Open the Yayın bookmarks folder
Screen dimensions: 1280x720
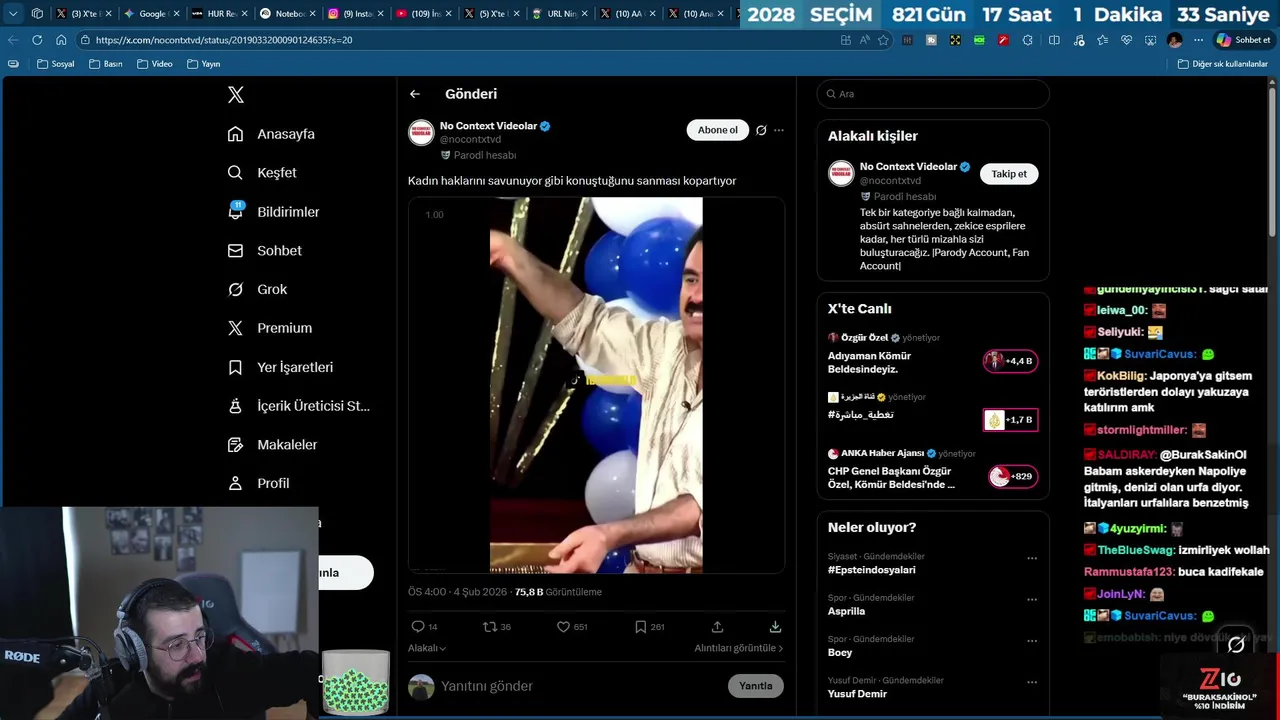click(203, 64)
